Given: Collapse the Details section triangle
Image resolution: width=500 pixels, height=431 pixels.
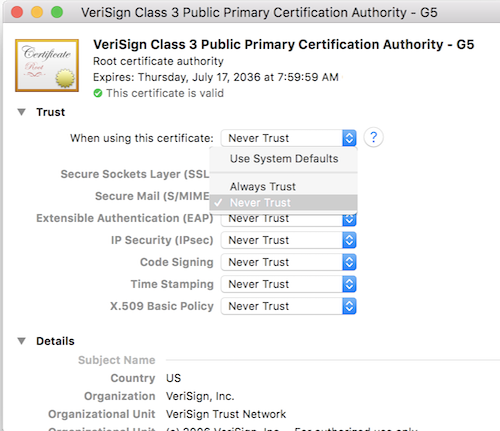Looking at the screenshot, I should (x=22, y=341).
